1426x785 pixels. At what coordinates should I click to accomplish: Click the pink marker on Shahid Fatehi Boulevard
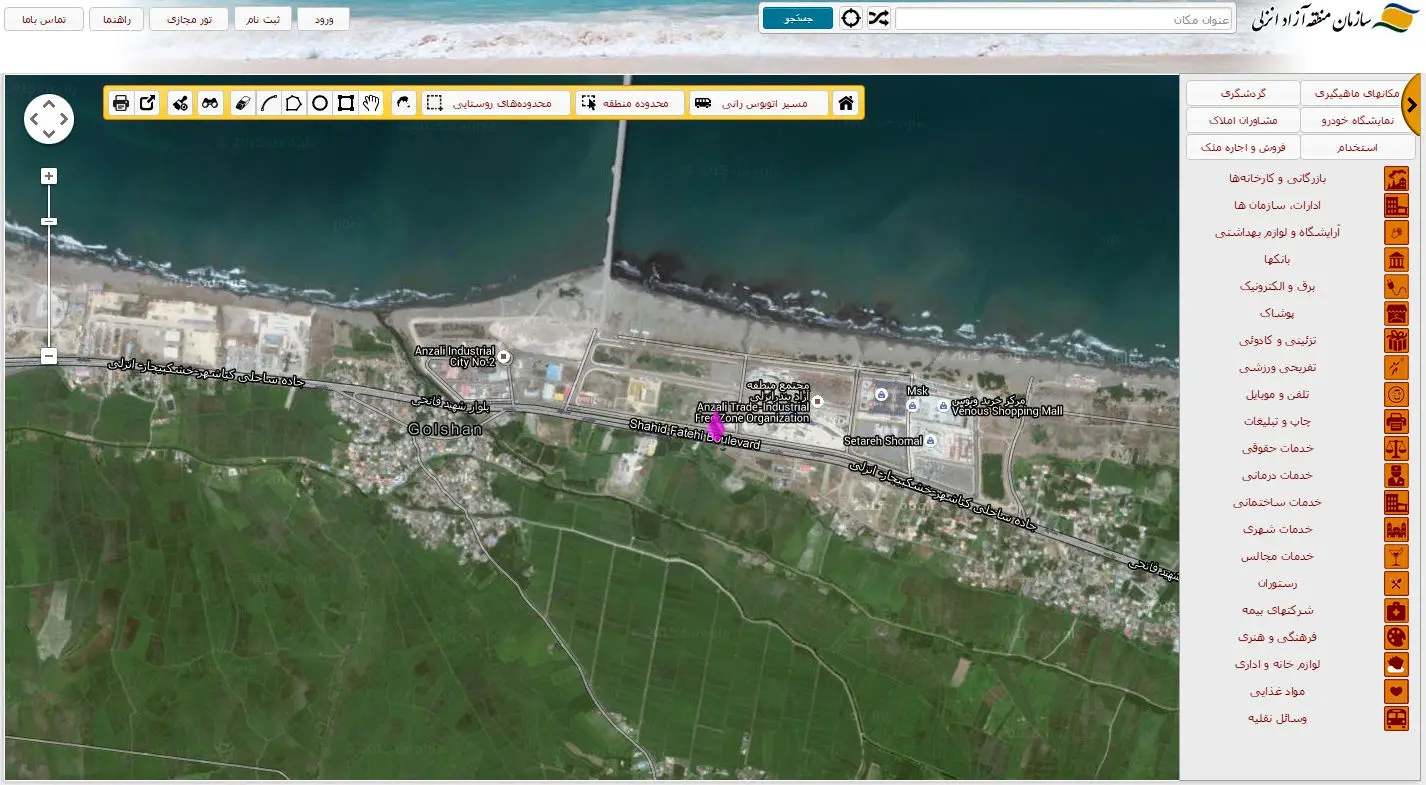tap(716, 426)
